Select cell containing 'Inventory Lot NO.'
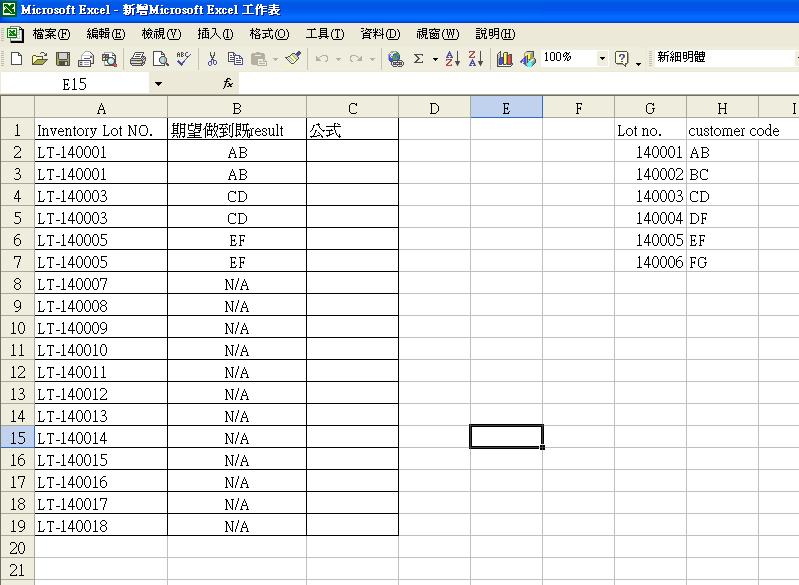This screenshot has width=799, height=585. point(101,130)
